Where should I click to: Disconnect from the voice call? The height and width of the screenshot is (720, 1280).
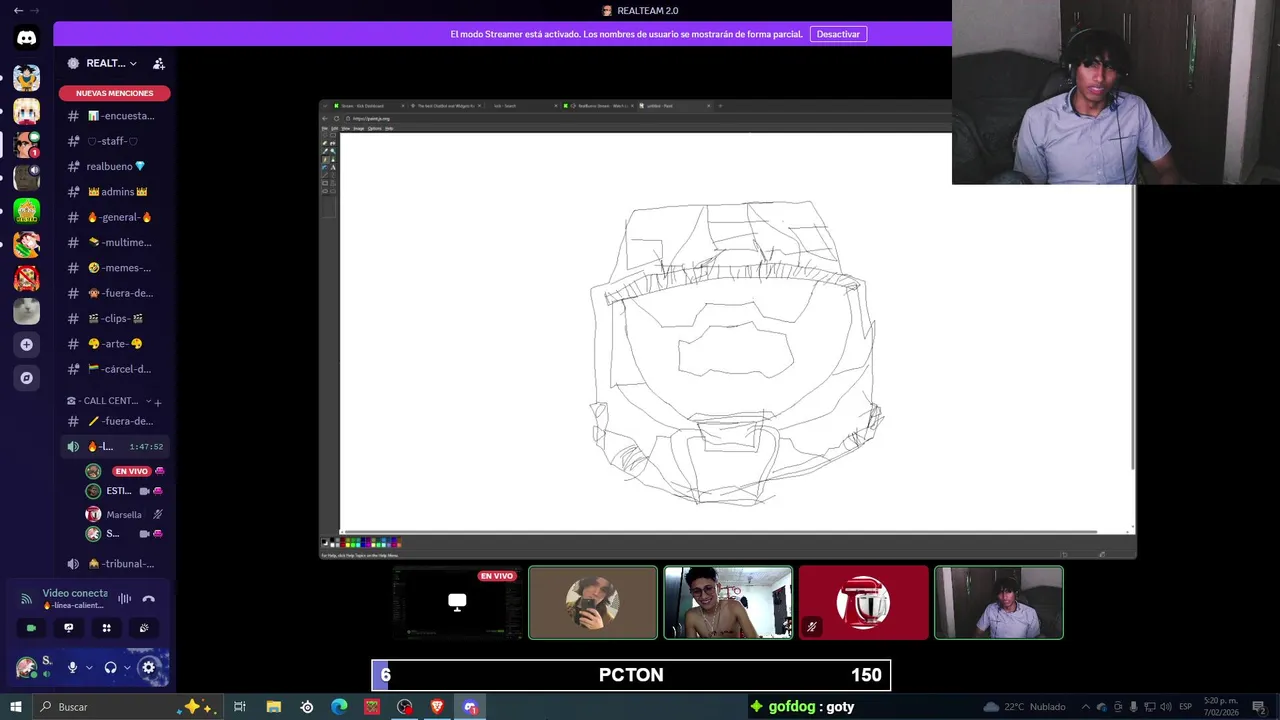[x=148, y=599]
